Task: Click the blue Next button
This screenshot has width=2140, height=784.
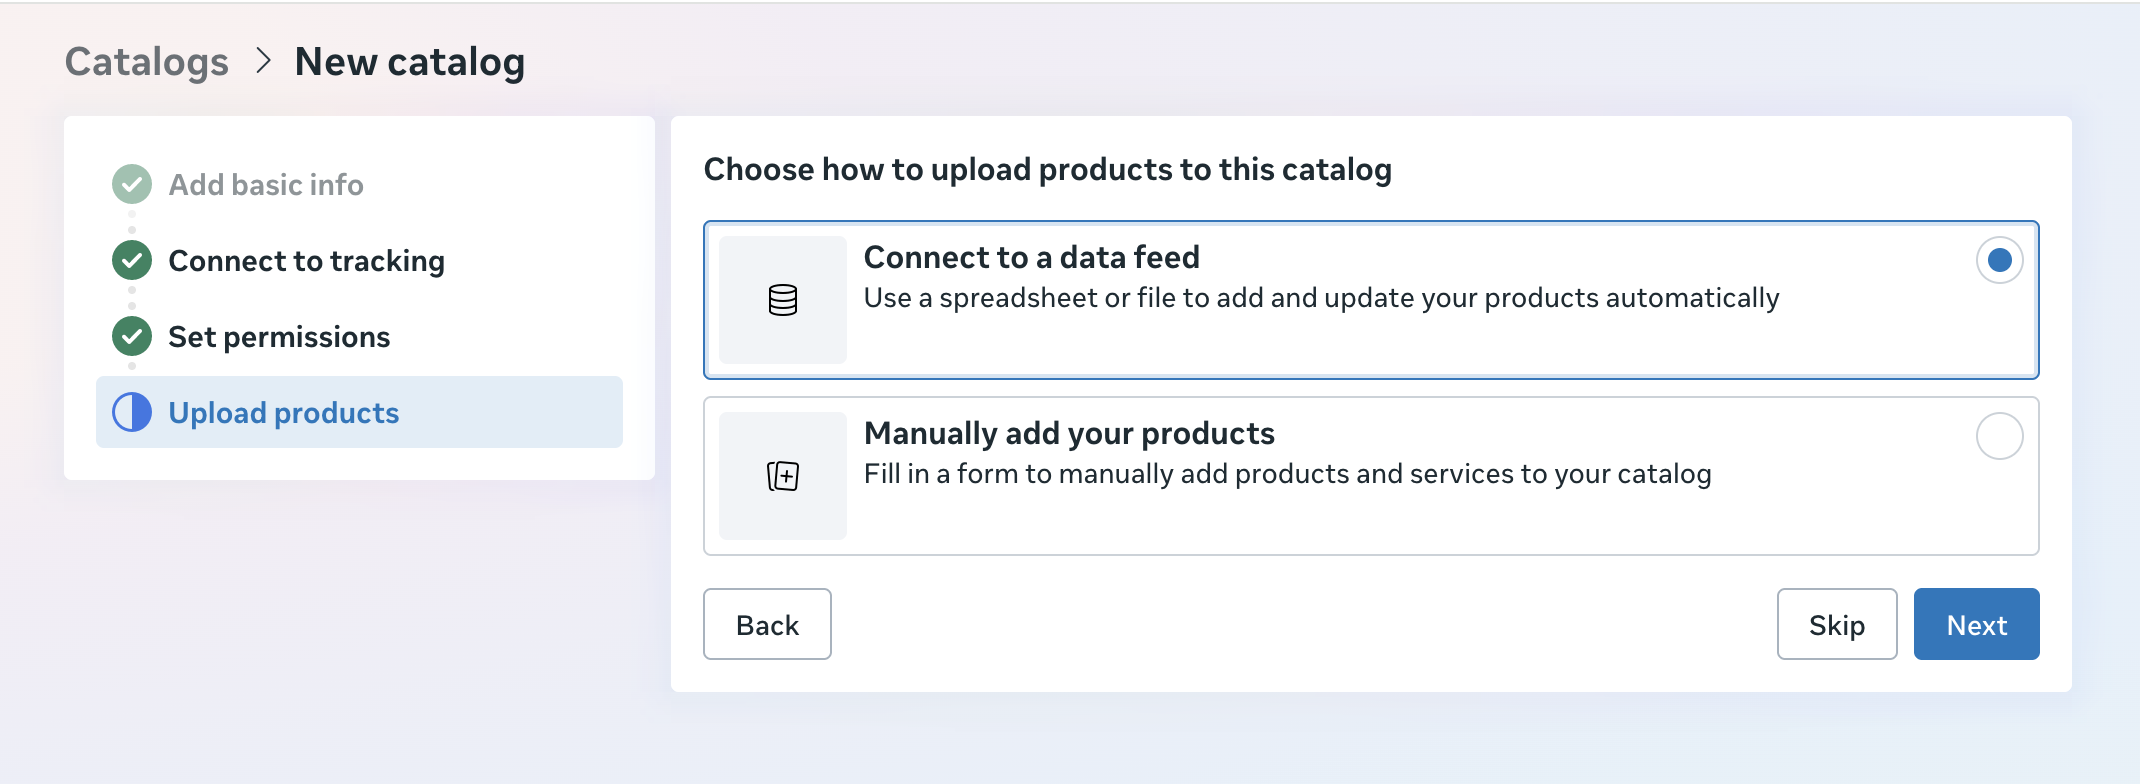Action: click(1976, 625)
